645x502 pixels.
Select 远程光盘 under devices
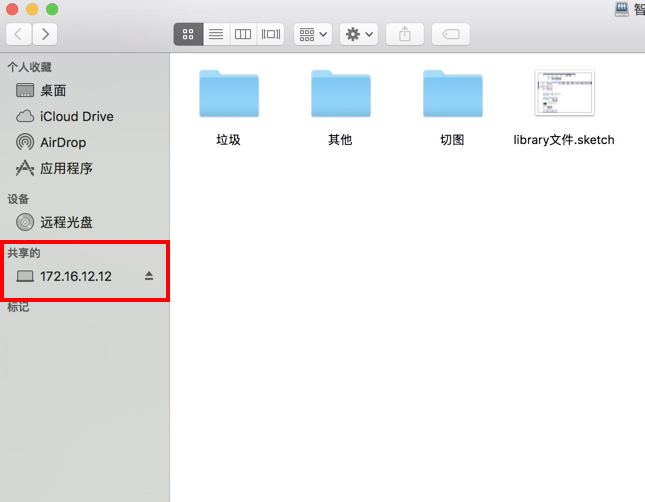point(66,222)
